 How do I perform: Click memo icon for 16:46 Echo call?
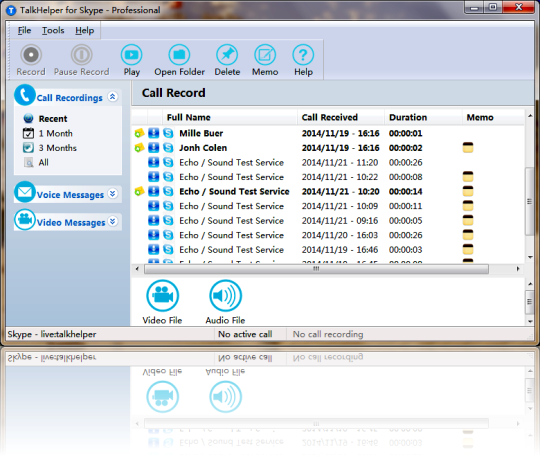[468, 249]
